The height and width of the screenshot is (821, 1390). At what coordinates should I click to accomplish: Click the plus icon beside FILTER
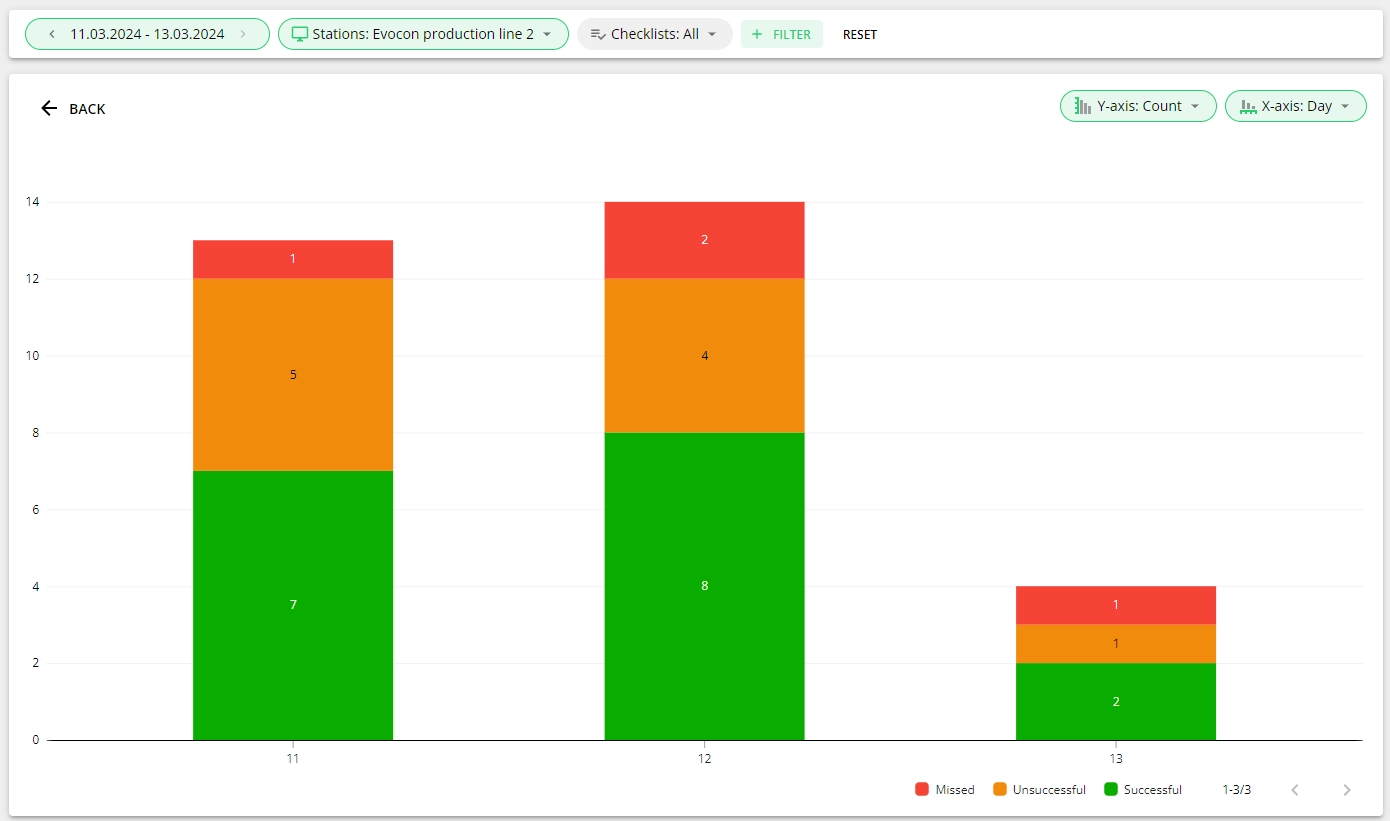757,34
